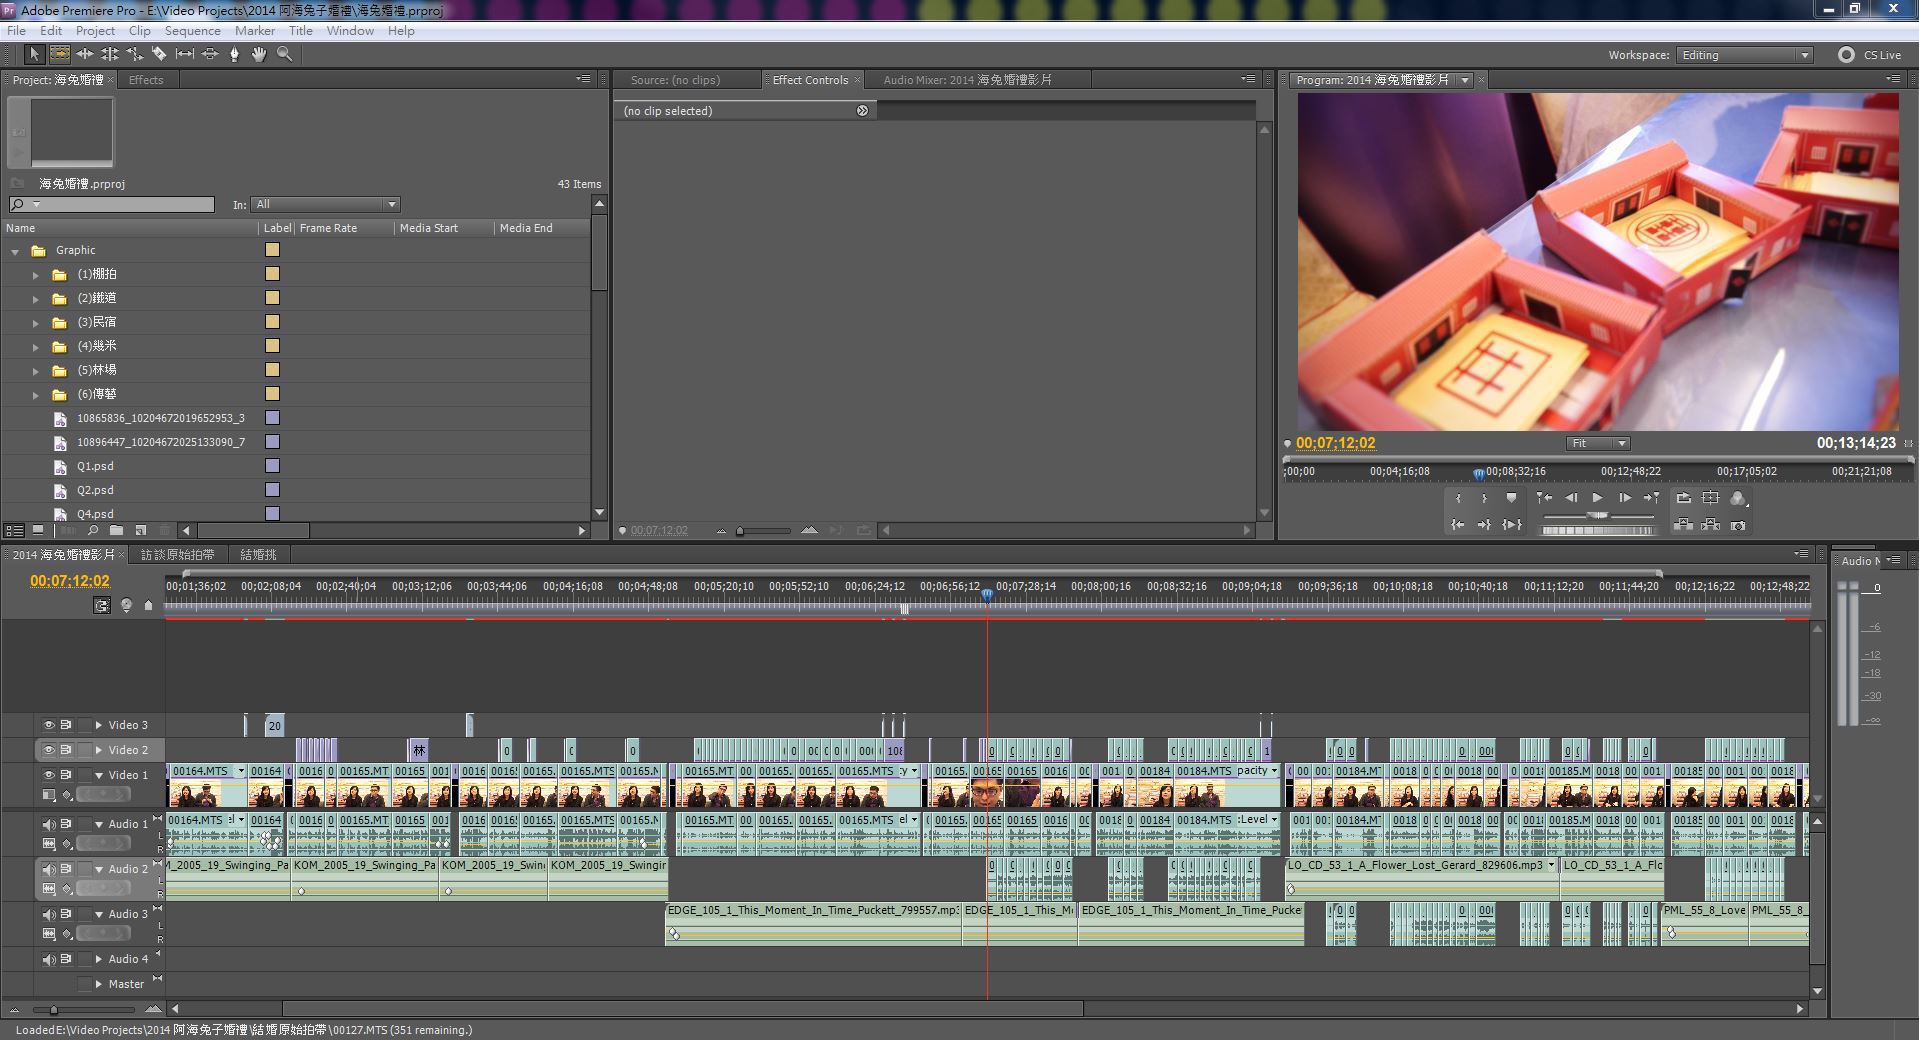Collapse the Audio 2 track
The height and width of the screenshot is (1040, 1919).
click(99, 869)
